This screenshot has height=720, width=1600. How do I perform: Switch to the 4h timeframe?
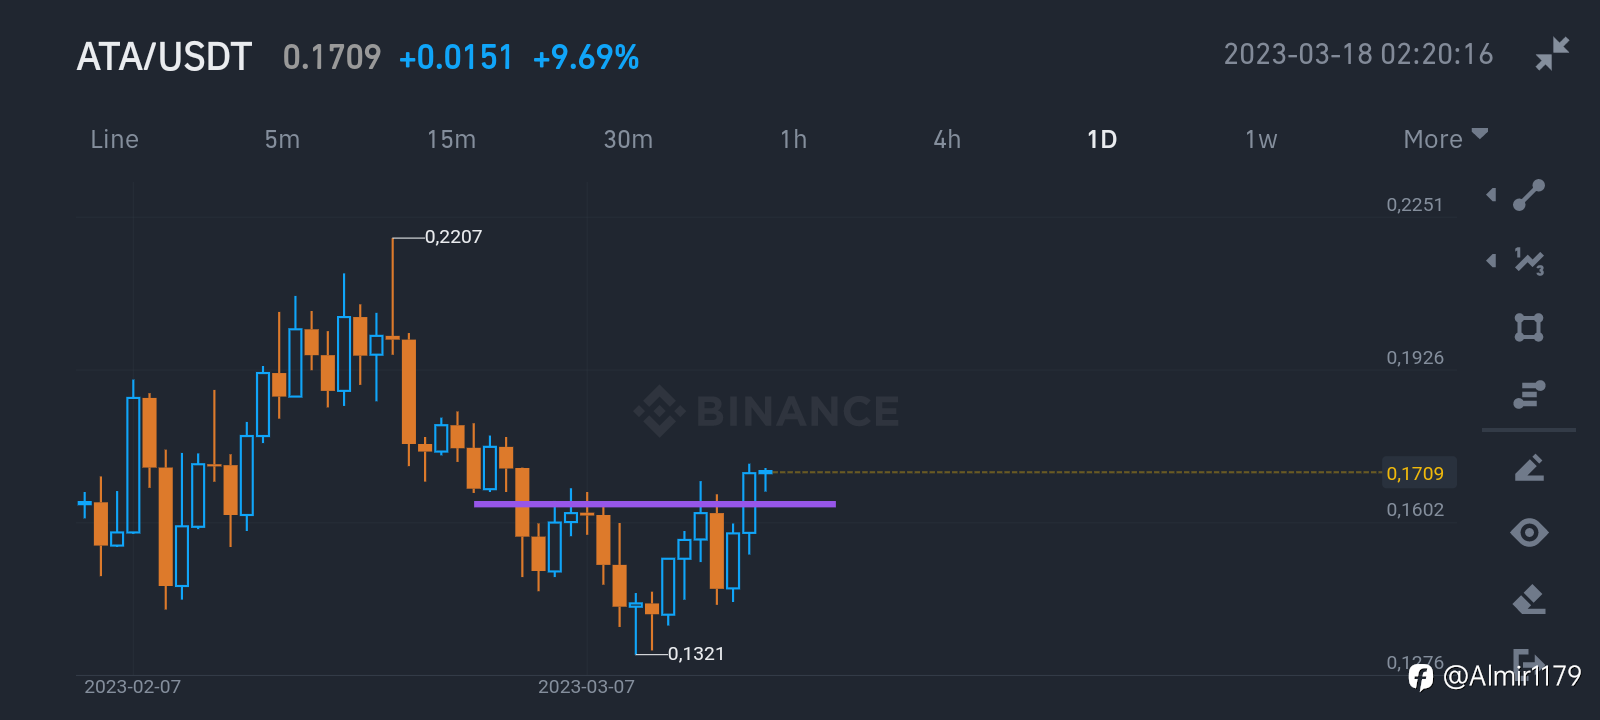click(947, 139)
